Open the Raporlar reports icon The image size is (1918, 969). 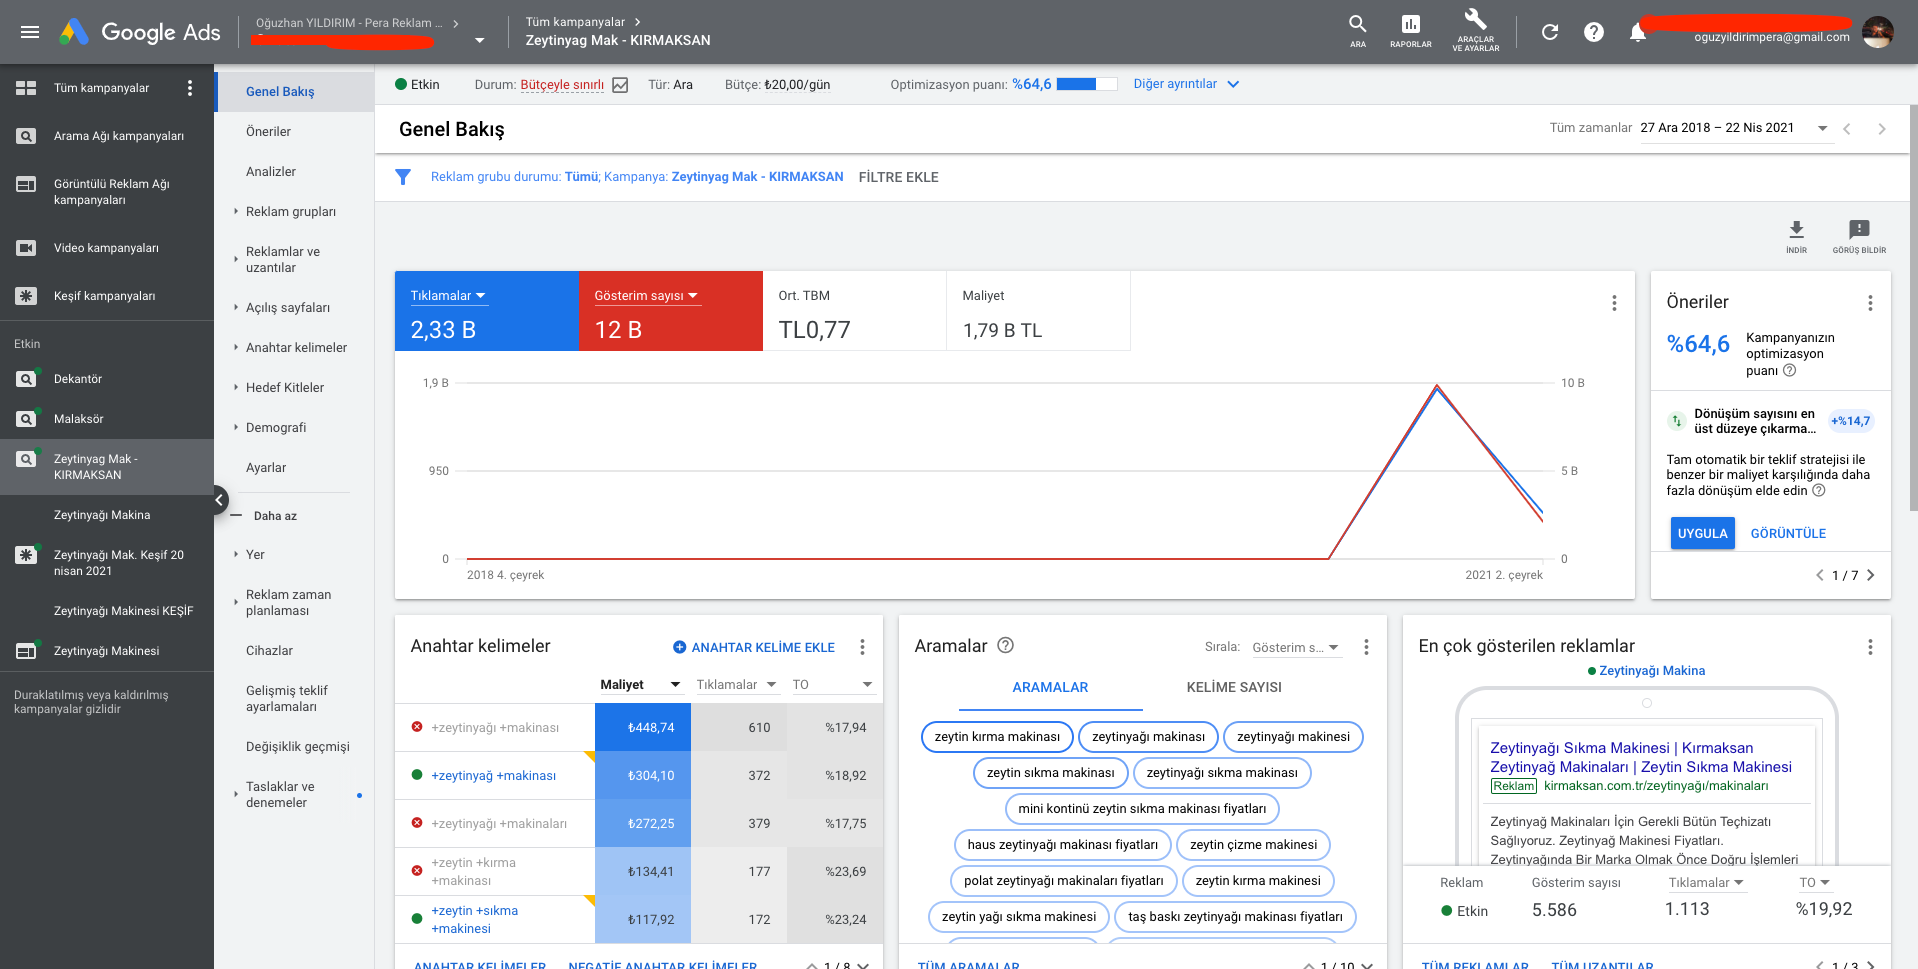tap(1410, 31)
